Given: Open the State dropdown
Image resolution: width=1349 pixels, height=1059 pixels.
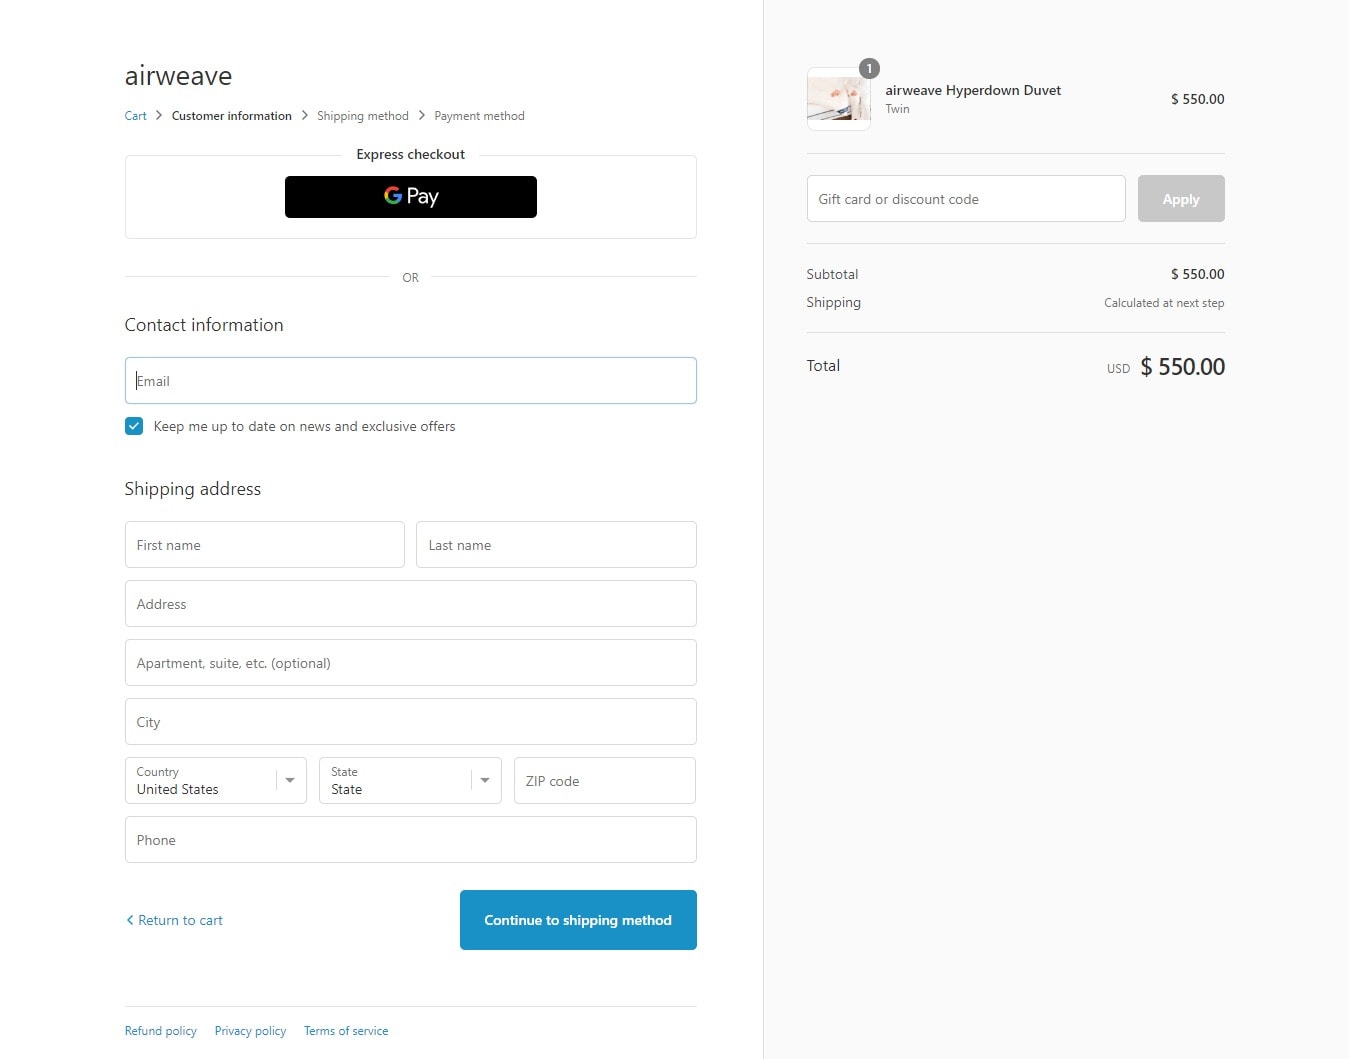Looking at the screenshot, I should [x=410, y=781].
